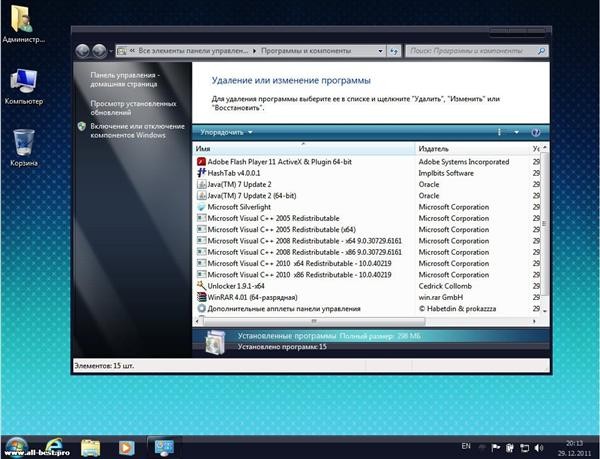This screenshot has height=459, width=600.
Task: Click the horizontal scroll right arrow
Action: 534,321
